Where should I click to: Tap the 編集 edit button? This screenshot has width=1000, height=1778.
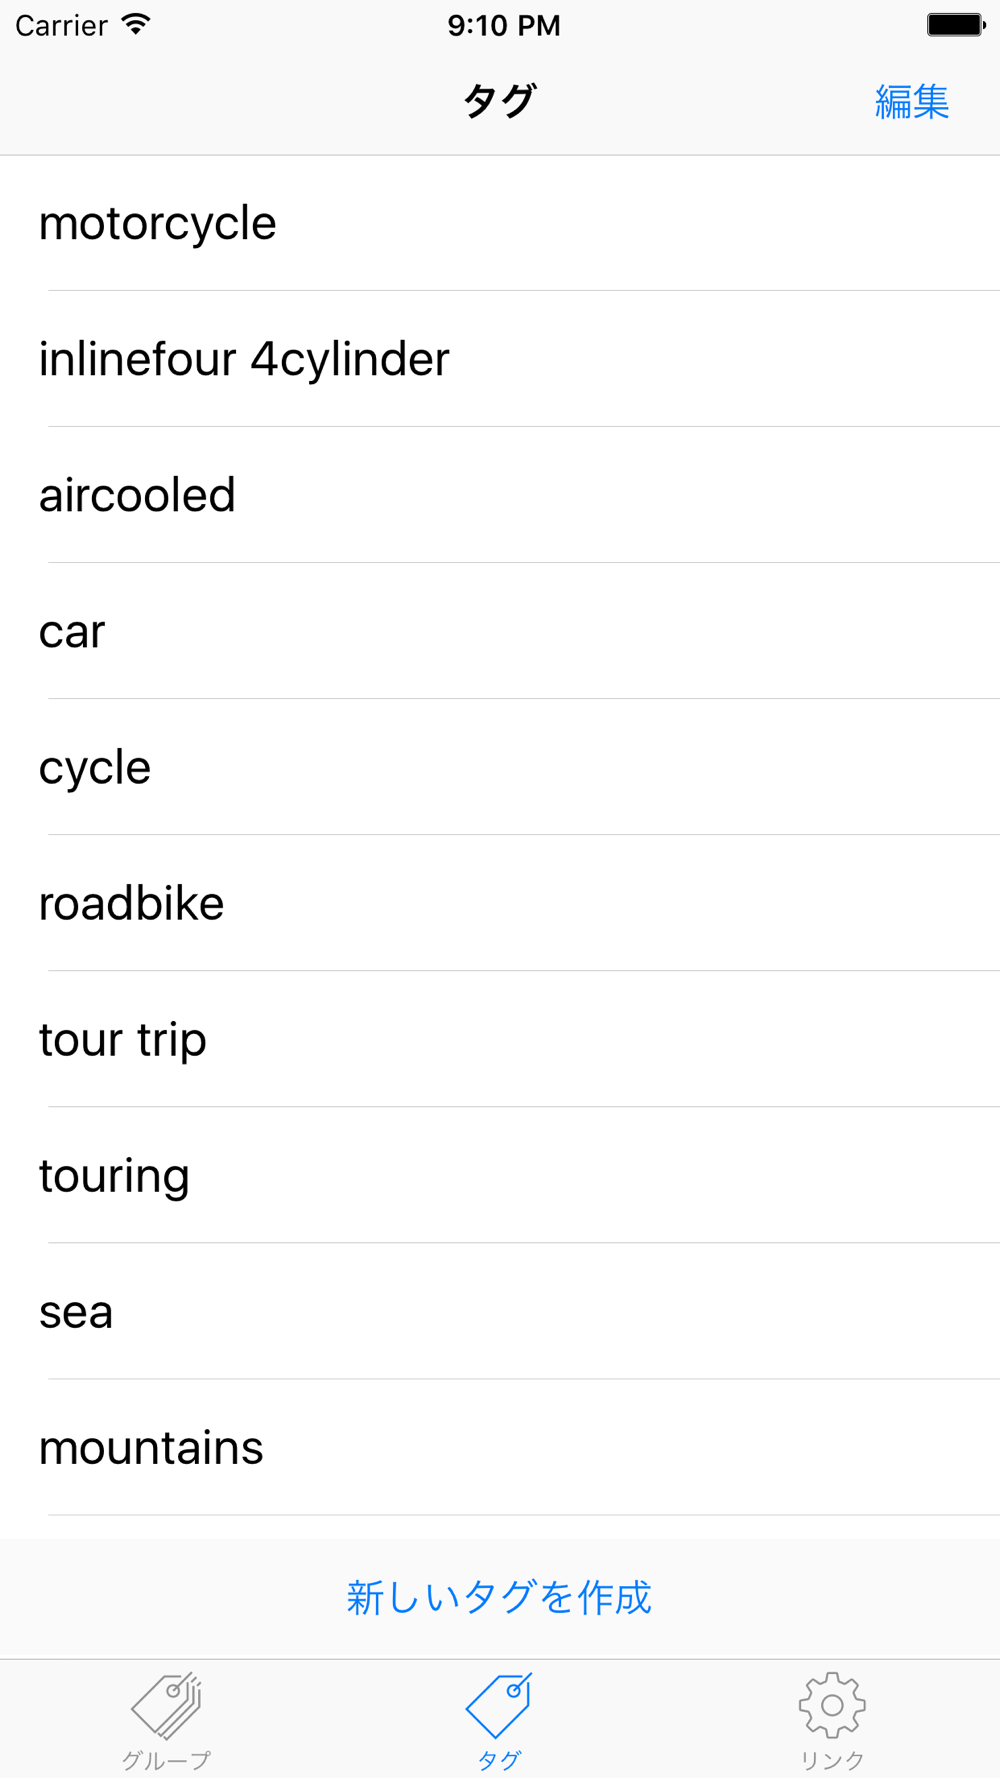pyautogui.click(x=911, y=102)
